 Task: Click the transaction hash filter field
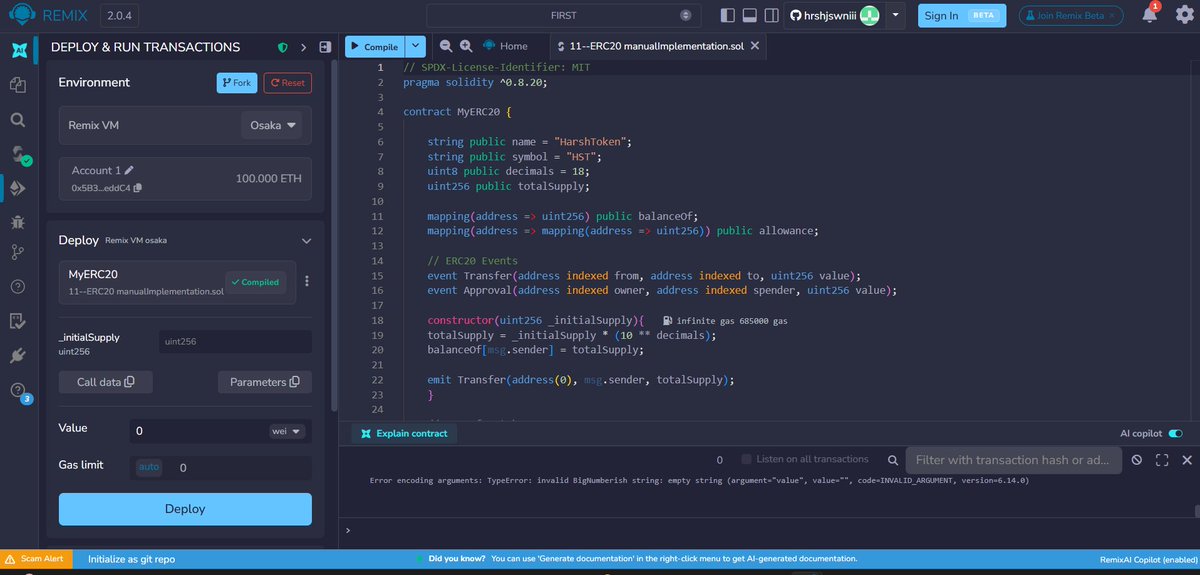(1013, 460)
